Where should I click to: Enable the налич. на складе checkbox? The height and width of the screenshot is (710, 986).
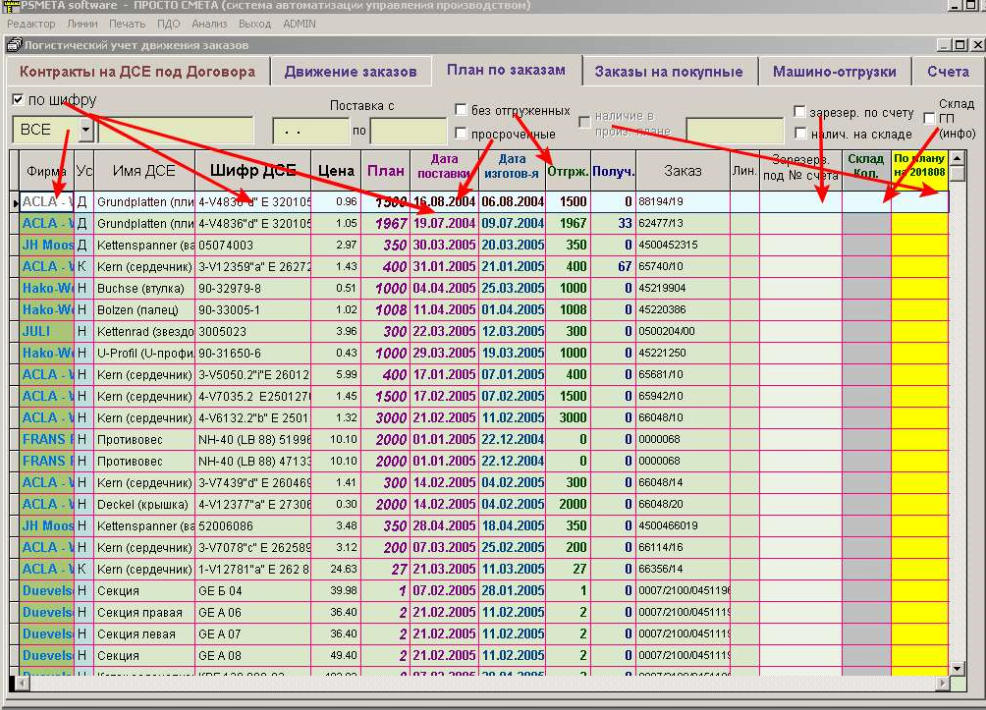(x=800, y=133)
